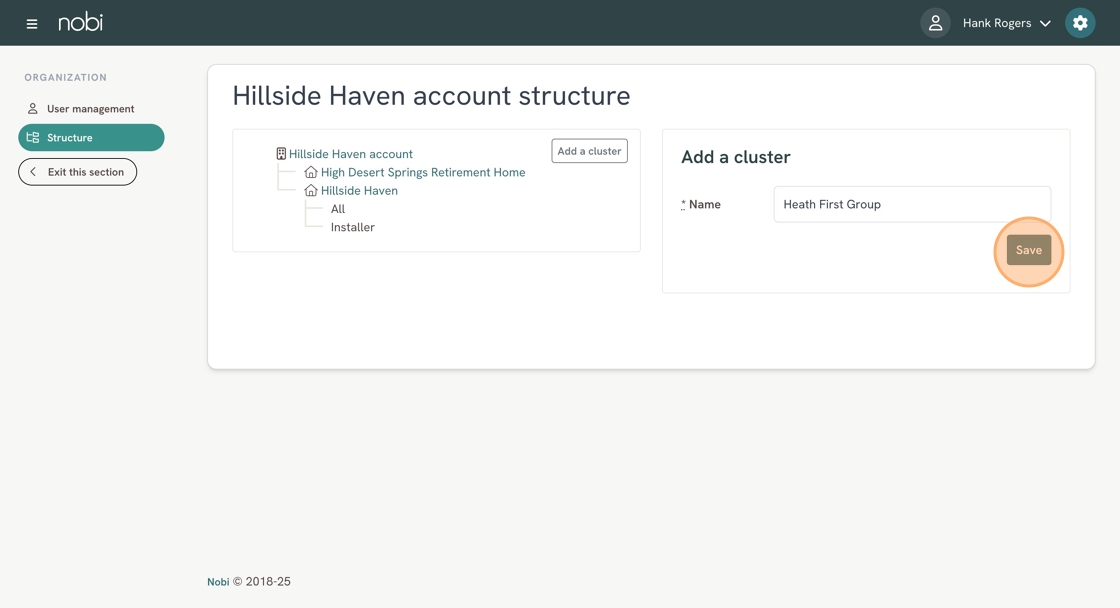Click the nobi logo
Viewport: 1120px width, 608px height.
pyautogui.click(x=80, y=22)
